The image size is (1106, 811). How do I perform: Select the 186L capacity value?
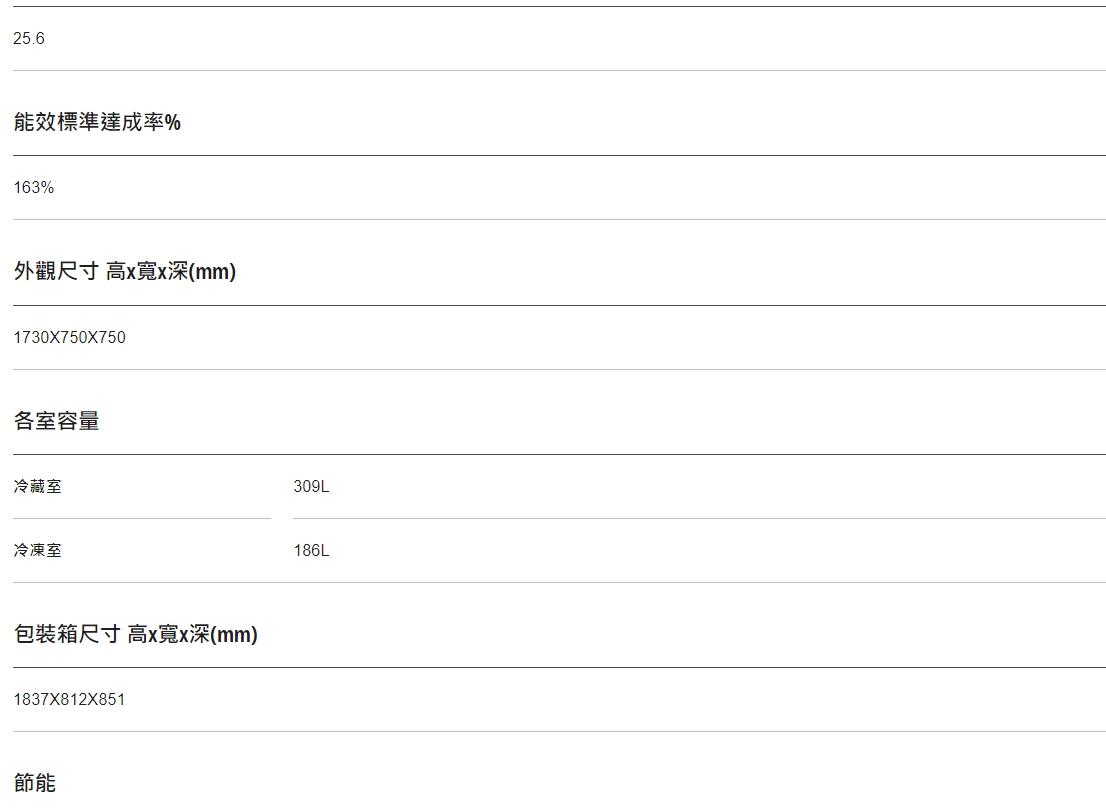[x=311, y=551]
